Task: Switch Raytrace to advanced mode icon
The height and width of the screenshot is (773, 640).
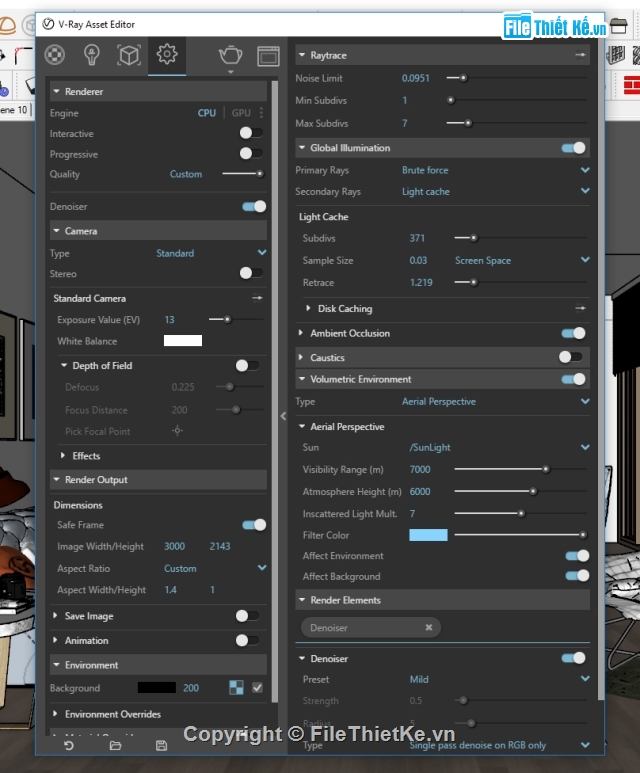Action: coord(580,55)
